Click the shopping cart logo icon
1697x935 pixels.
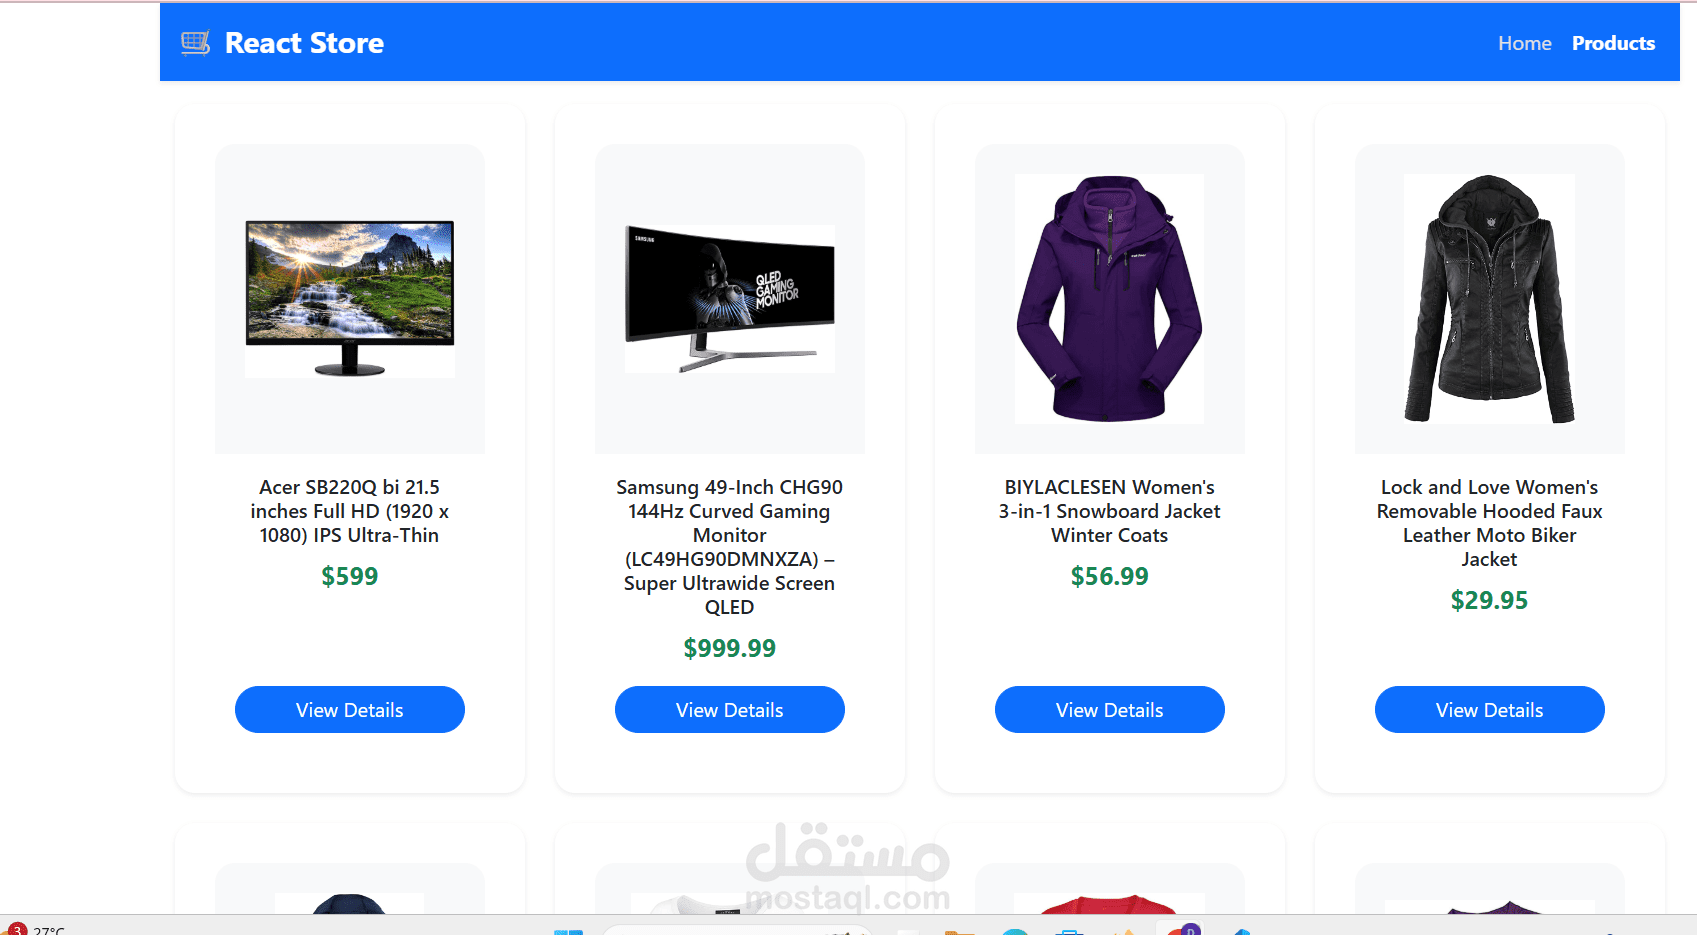(196, 43)
